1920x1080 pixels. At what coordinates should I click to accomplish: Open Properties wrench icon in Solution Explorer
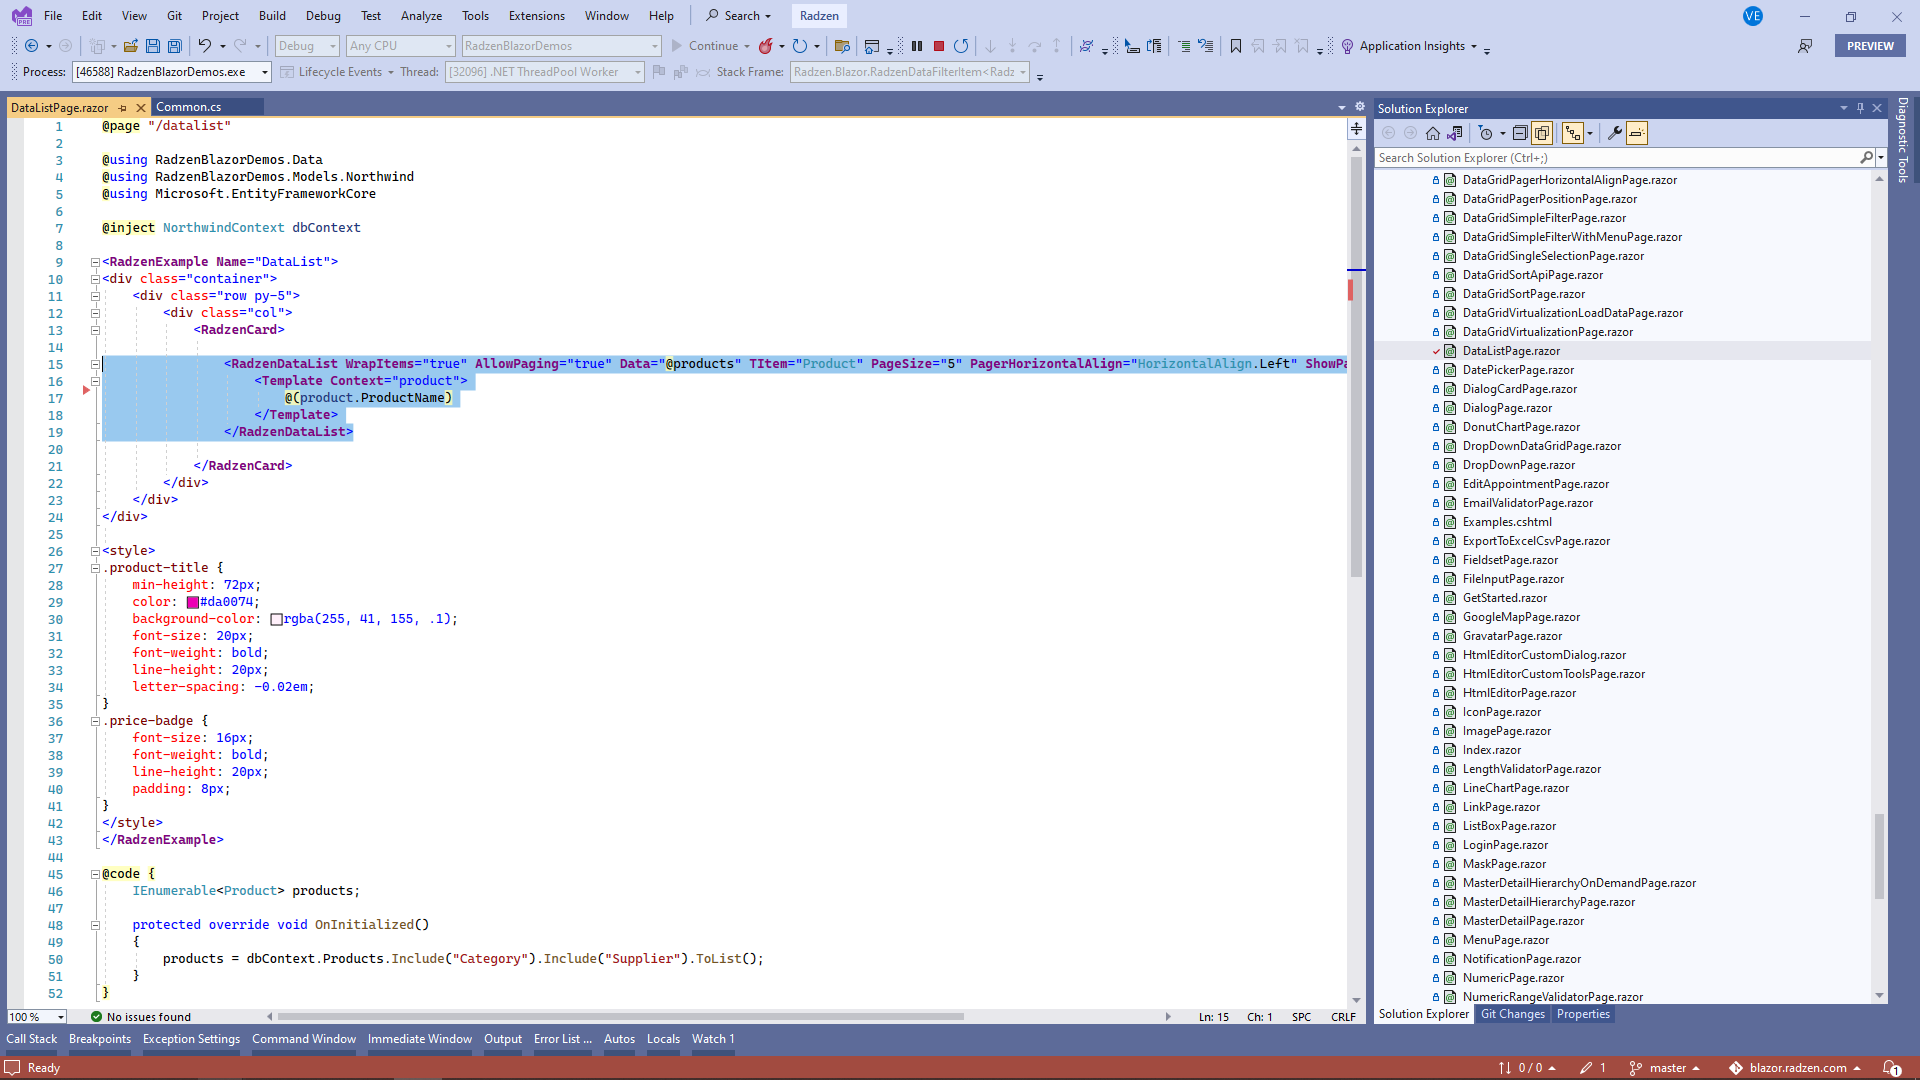(x=1614, y=133)
